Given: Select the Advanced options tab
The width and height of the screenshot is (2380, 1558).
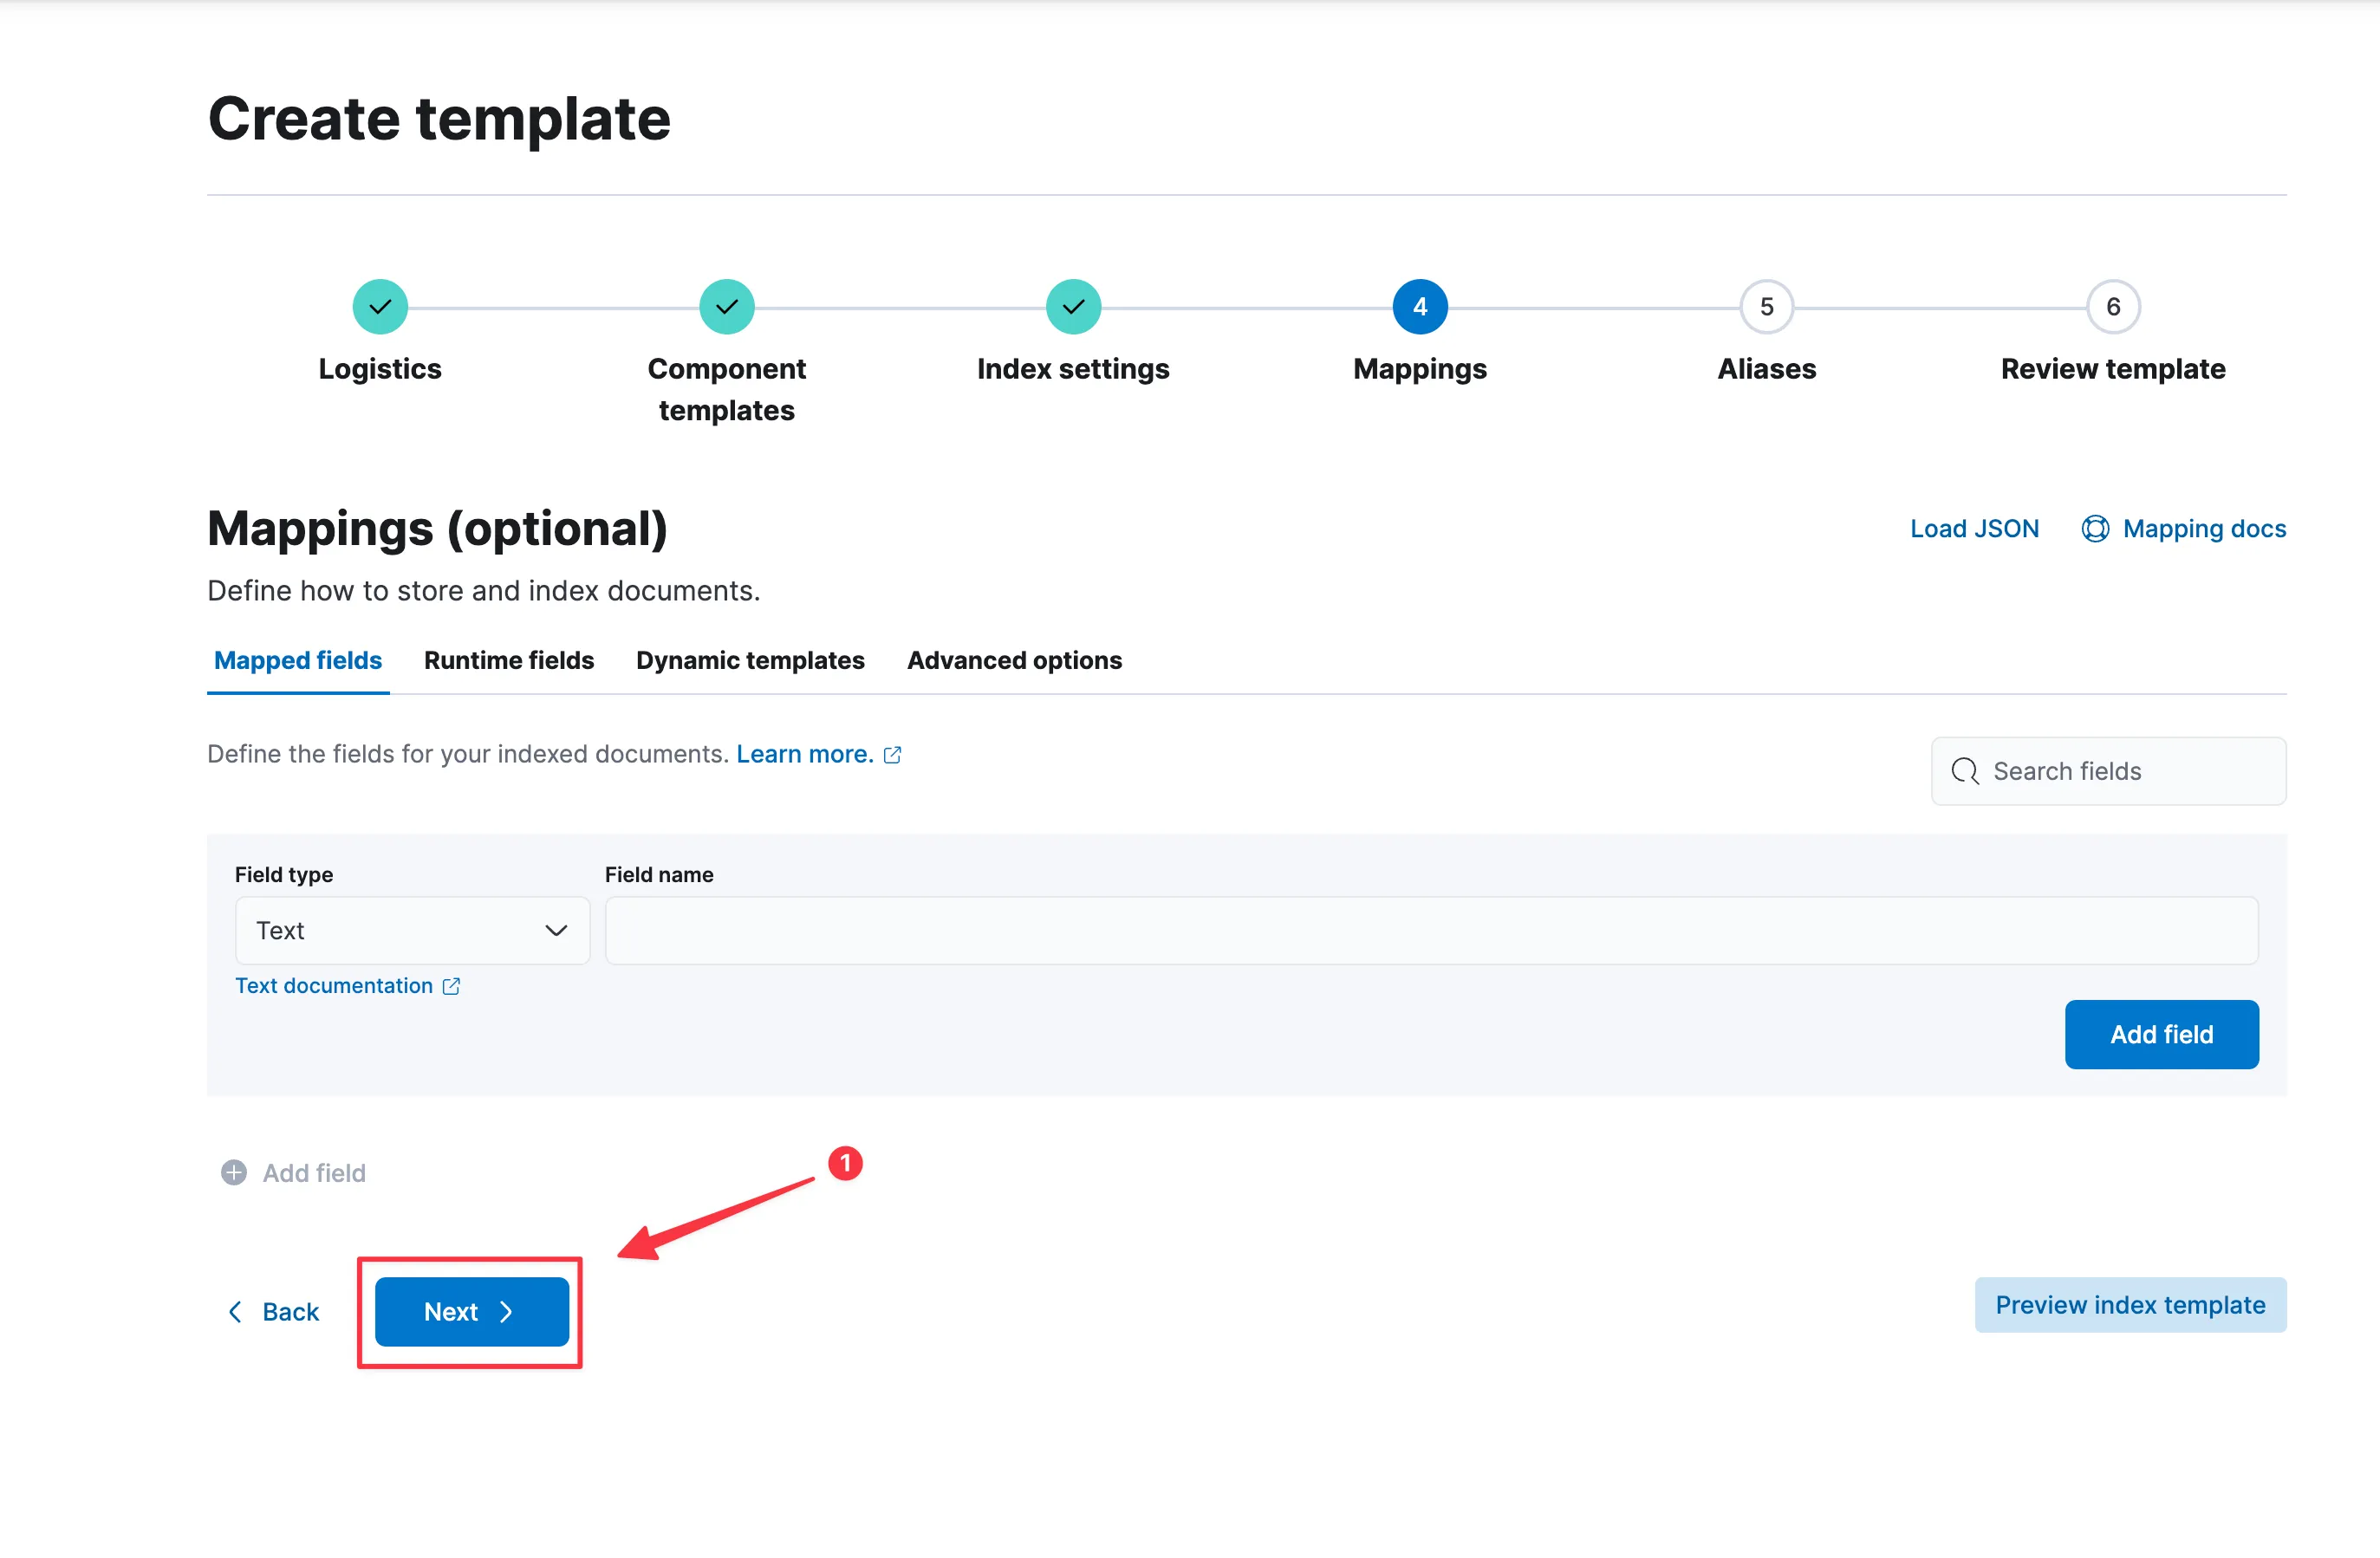Looking at the screenshot, I should click(x=1014, y=660).
